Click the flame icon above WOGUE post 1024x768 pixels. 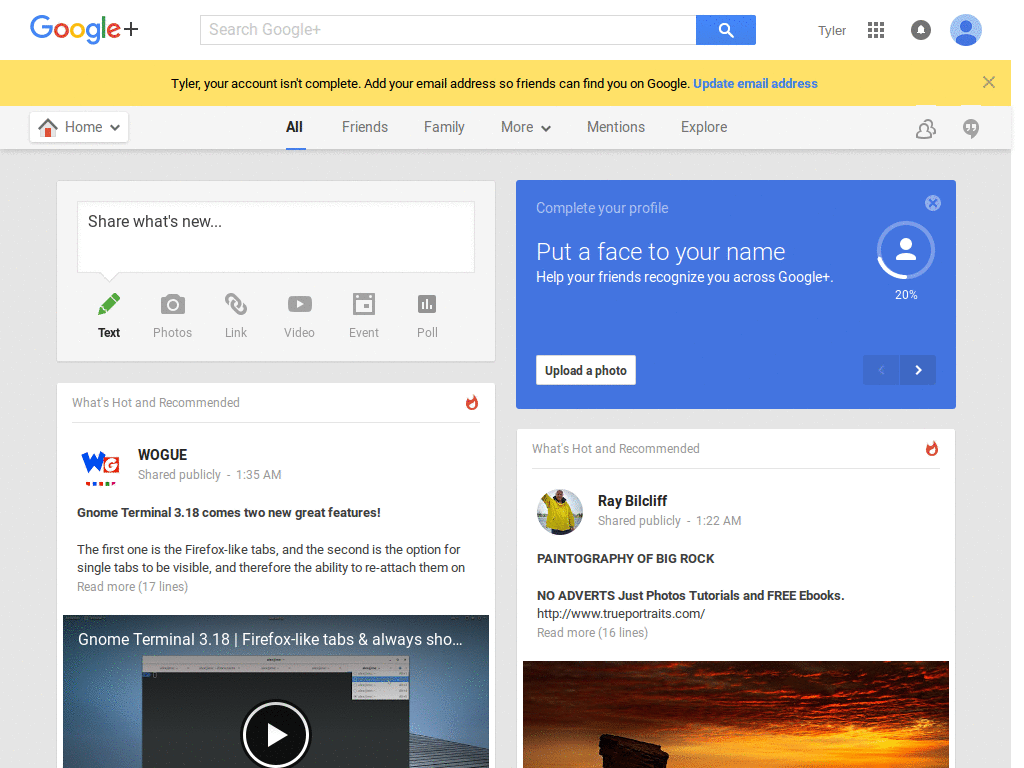pos(472,402)
